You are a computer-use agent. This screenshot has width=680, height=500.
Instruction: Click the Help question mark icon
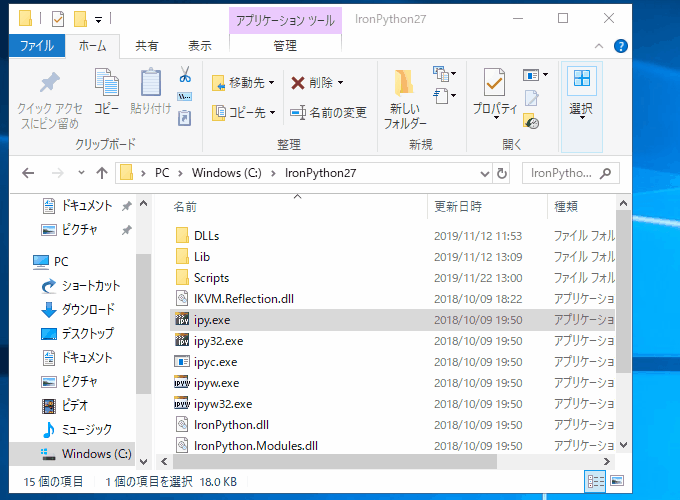coord(621,46)
